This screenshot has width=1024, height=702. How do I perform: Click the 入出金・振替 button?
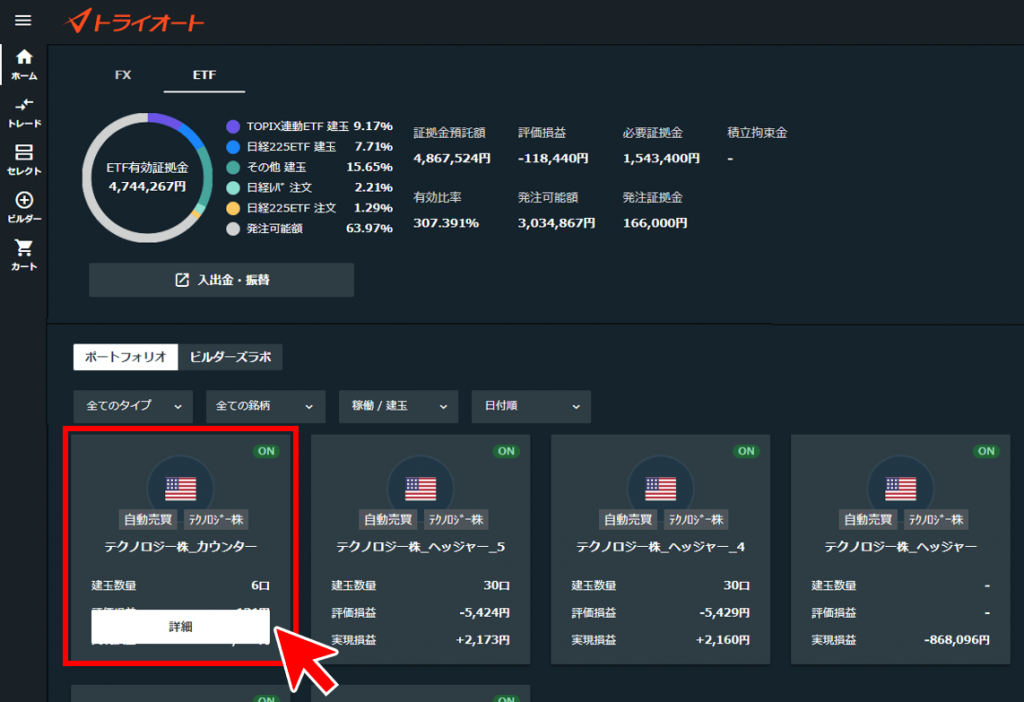point(221,280)
